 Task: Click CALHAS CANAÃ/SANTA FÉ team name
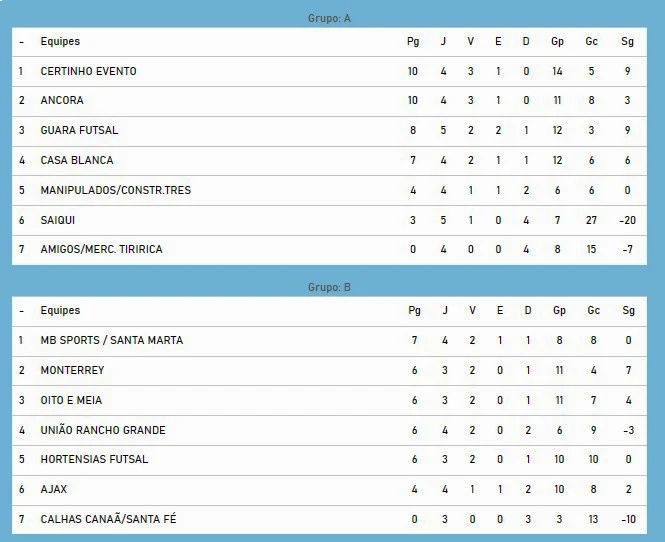(x=108, y=519)
